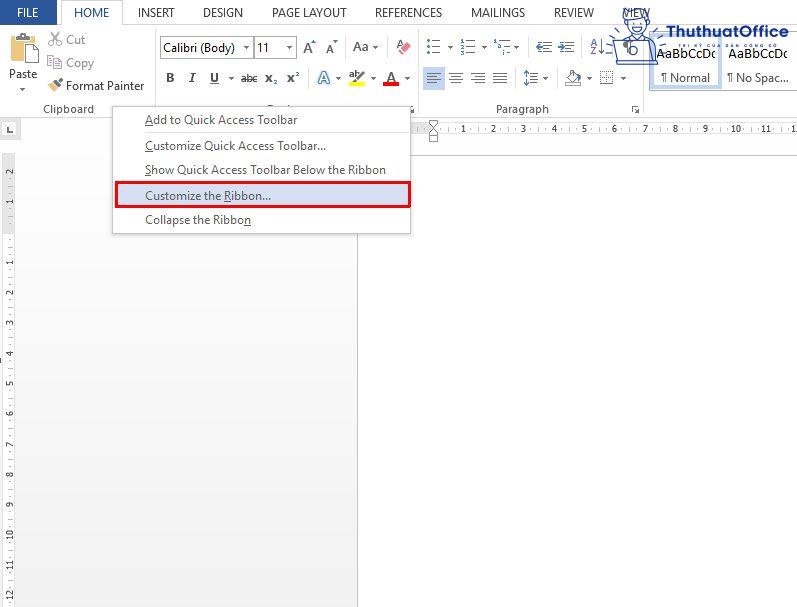Toggle Strikethrough formatting

coord(249,78)
